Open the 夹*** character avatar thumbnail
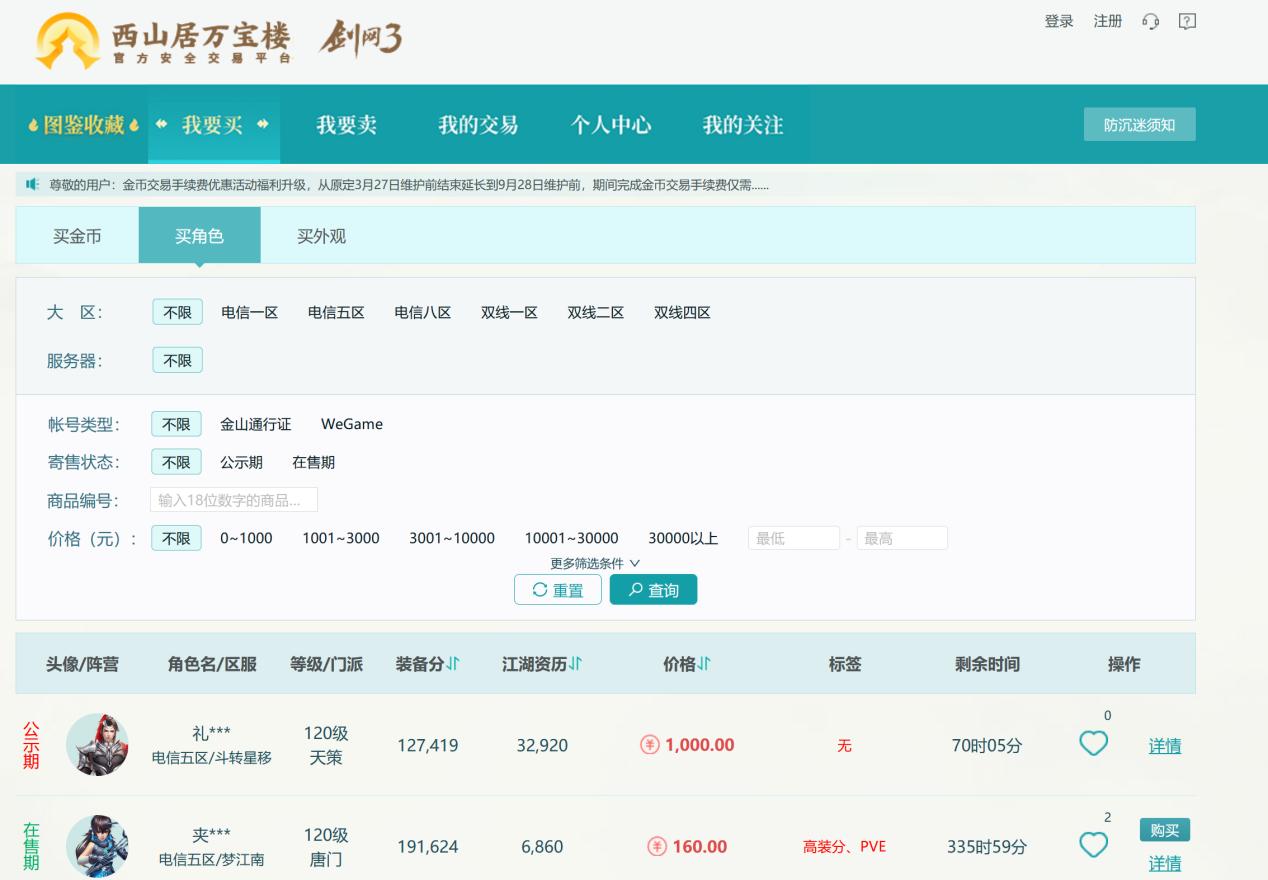 96,845
